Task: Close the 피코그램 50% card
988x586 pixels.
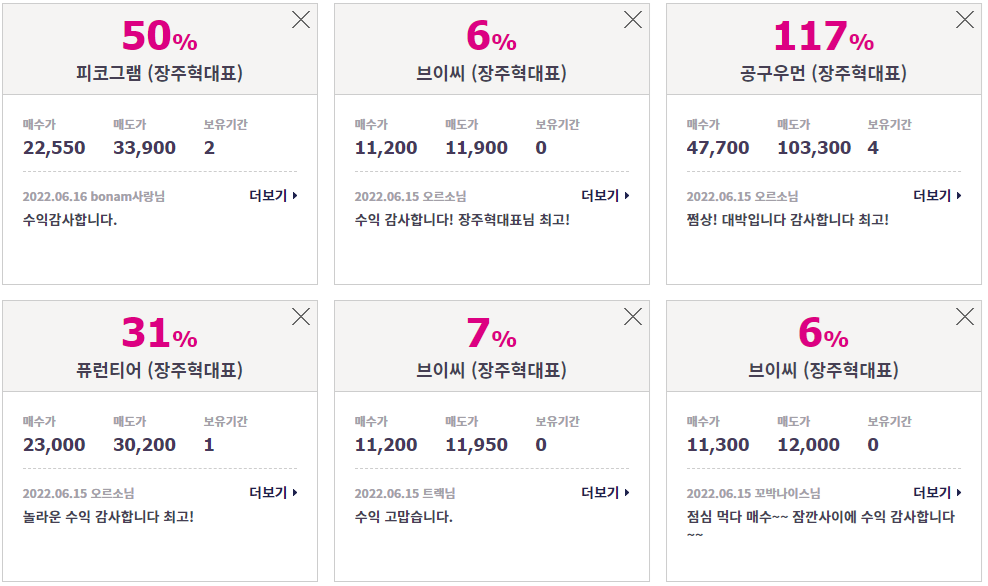Action: point(301,20)
